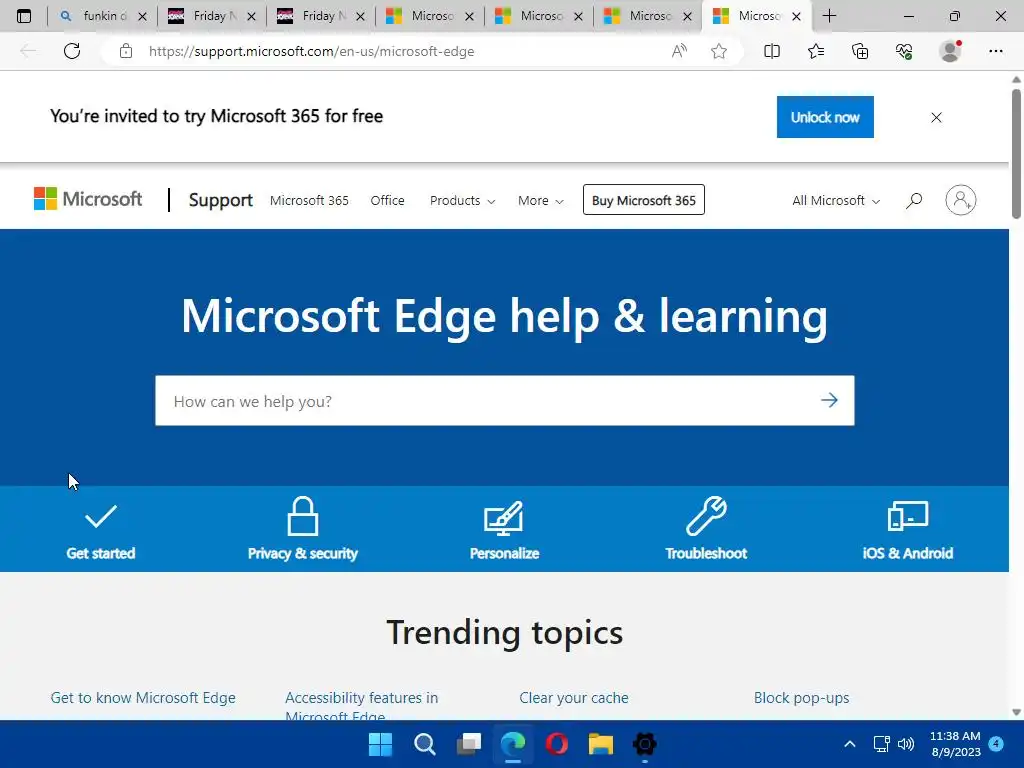Open the Windows Start menu

pos(380,744)
